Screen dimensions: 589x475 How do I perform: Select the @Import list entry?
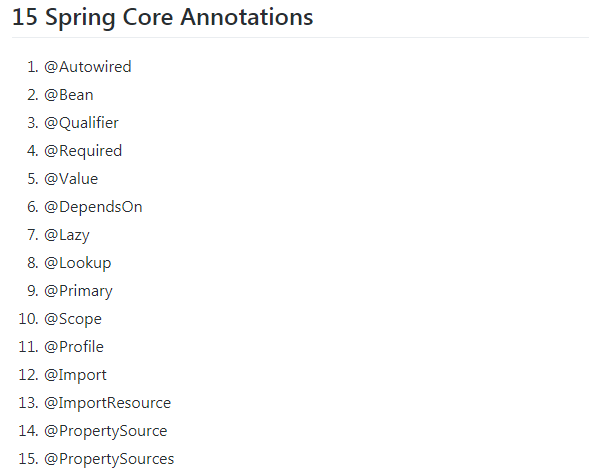[75, 375]
